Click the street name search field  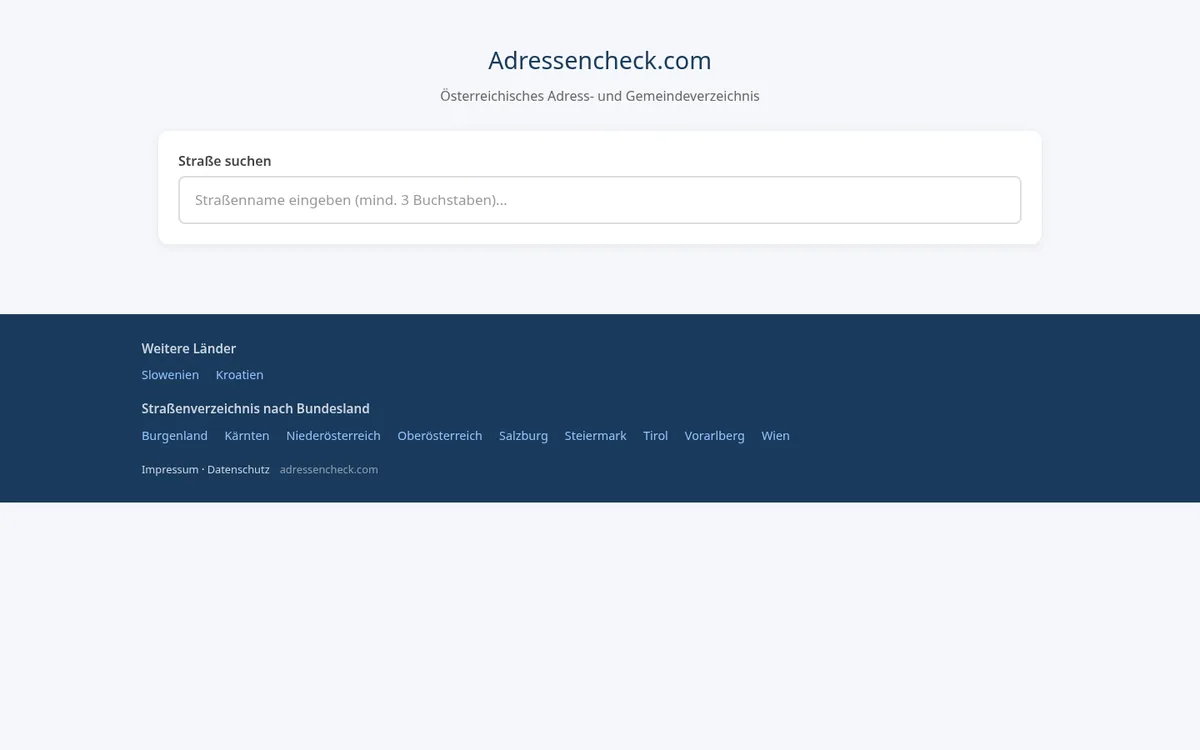[x=600, y=200]
